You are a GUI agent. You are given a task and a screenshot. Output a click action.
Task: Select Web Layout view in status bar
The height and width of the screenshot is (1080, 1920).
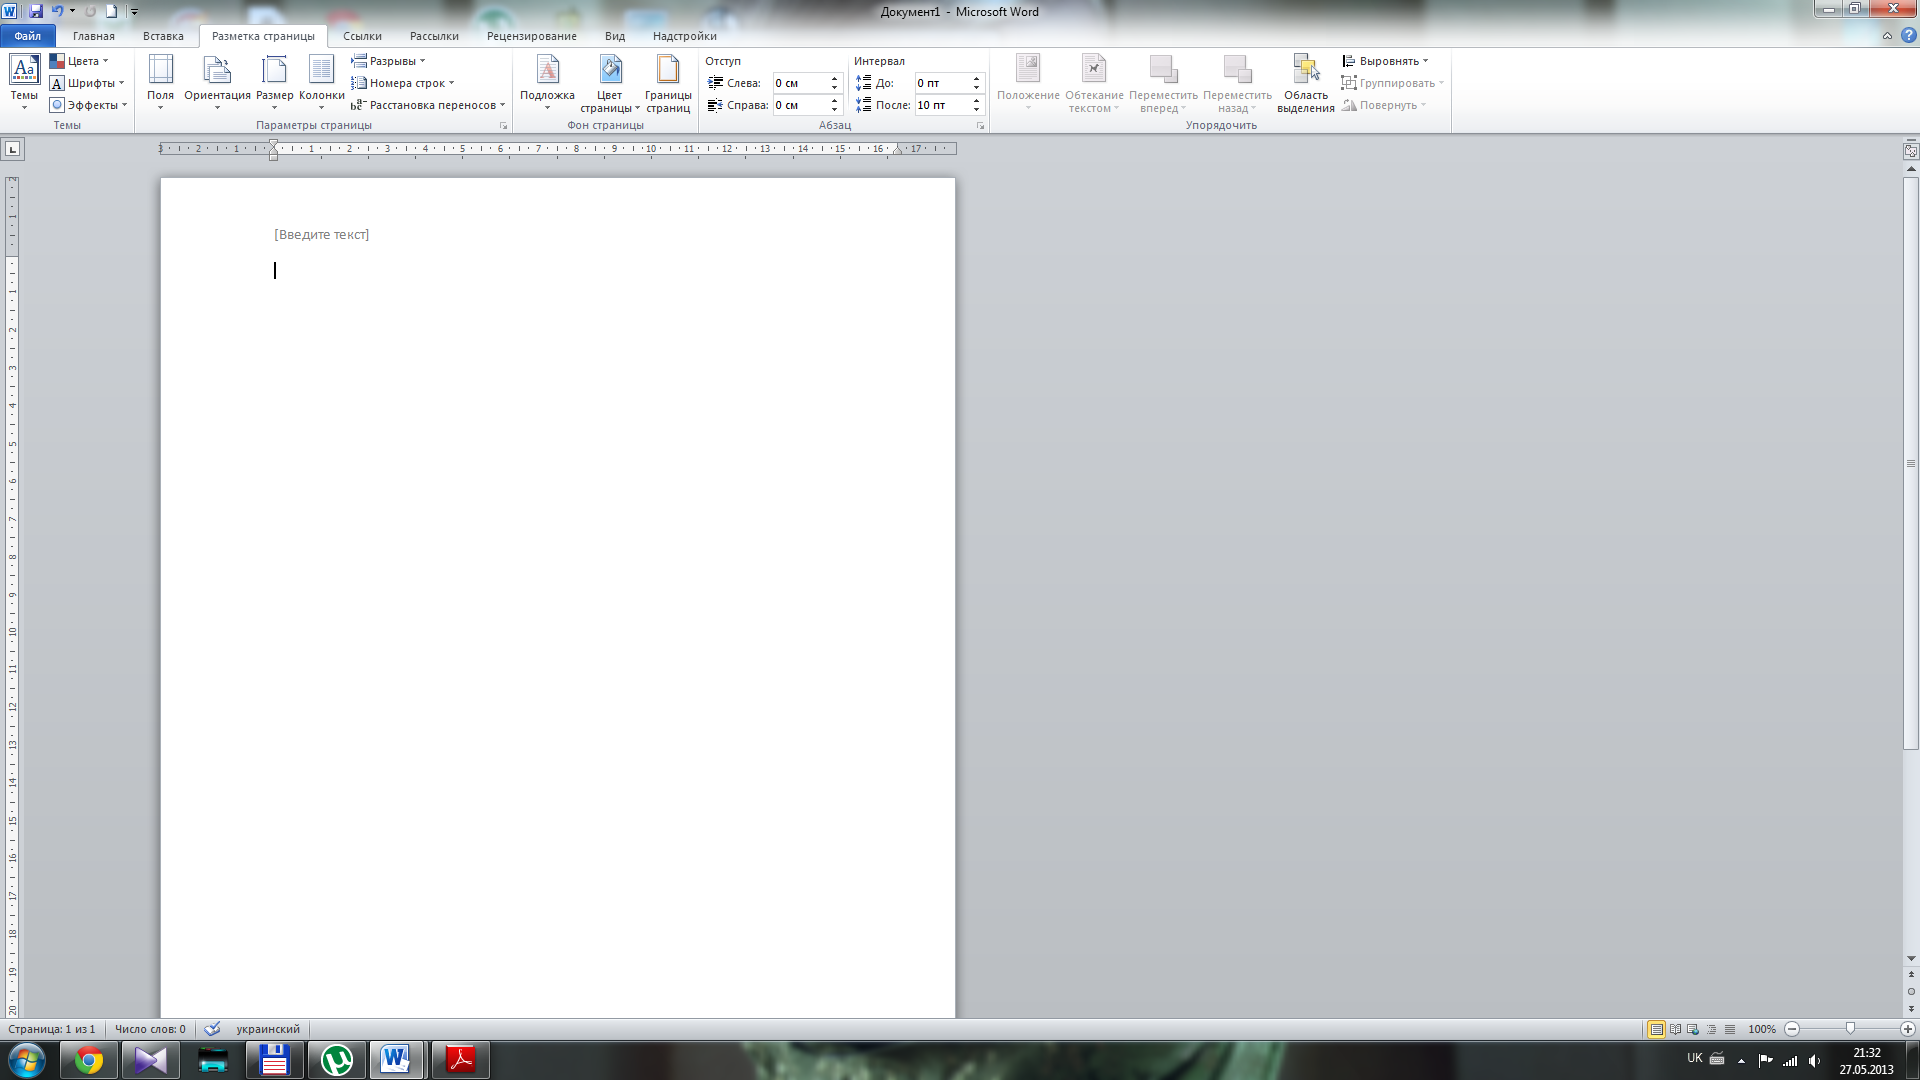tap(1693, 1029)
